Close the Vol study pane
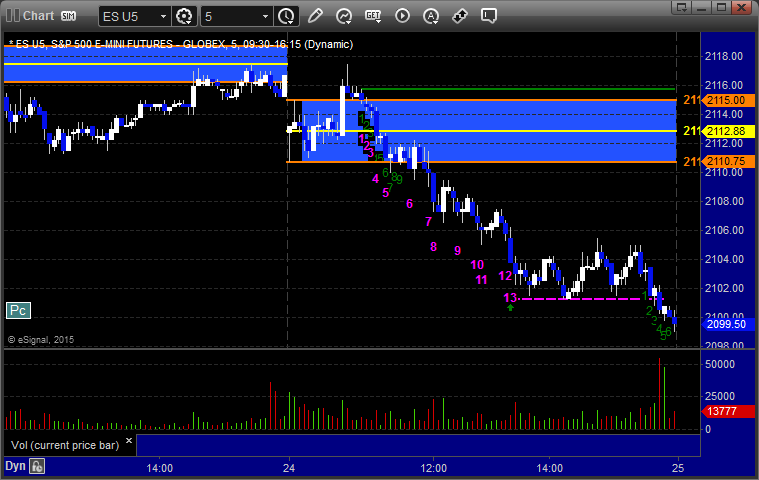Image resolution: width=759 pixels, height=480 pixels. click(x=129, y=440)
